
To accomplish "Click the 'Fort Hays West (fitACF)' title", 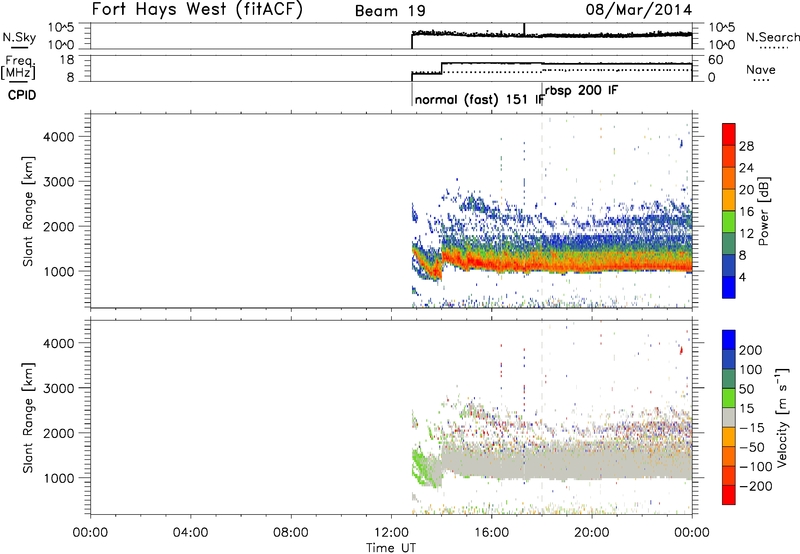I will [197, 9].
